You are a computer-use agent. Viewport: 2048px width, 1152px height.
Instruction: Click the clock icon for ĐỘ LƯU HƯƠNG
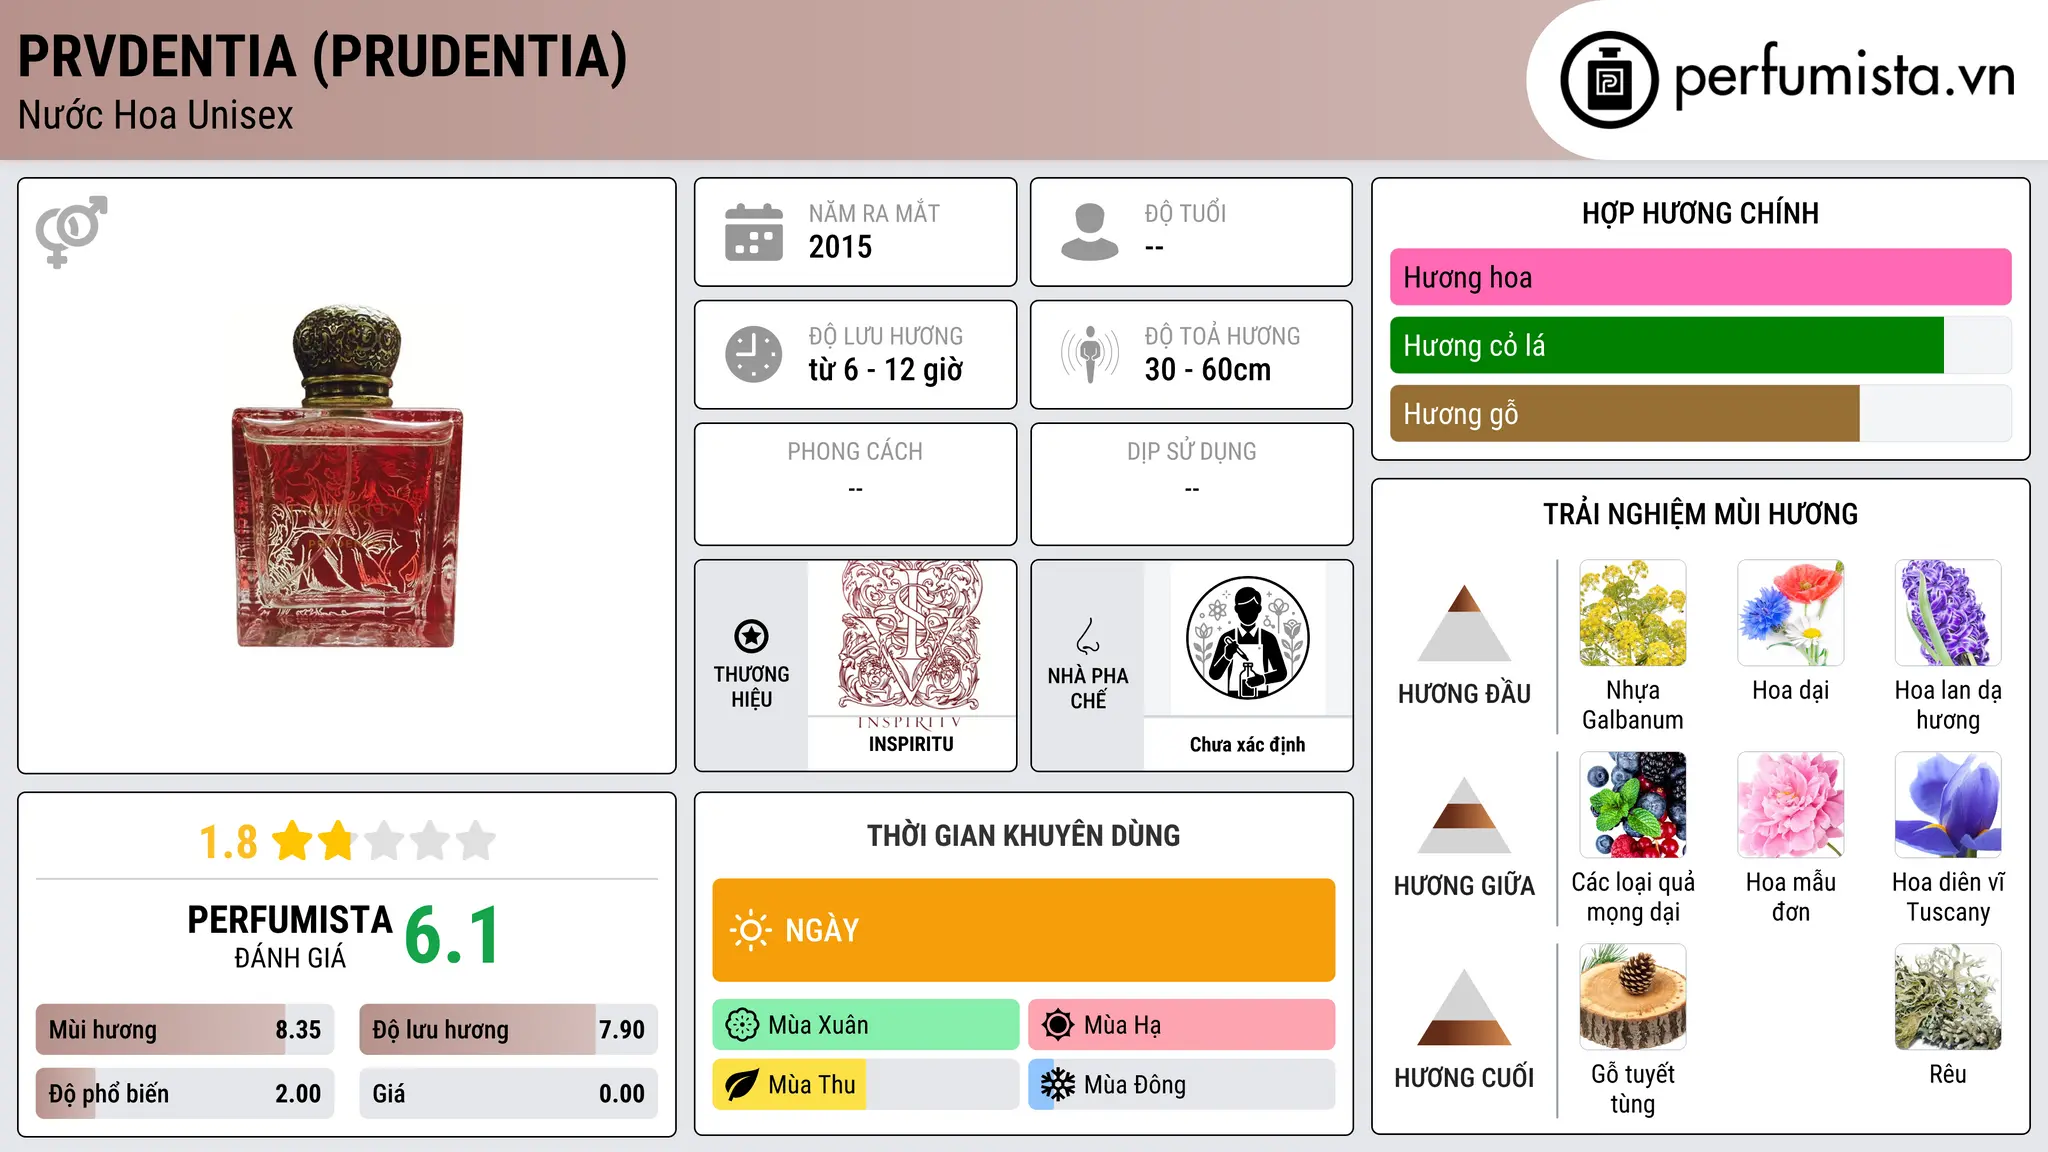754,354
